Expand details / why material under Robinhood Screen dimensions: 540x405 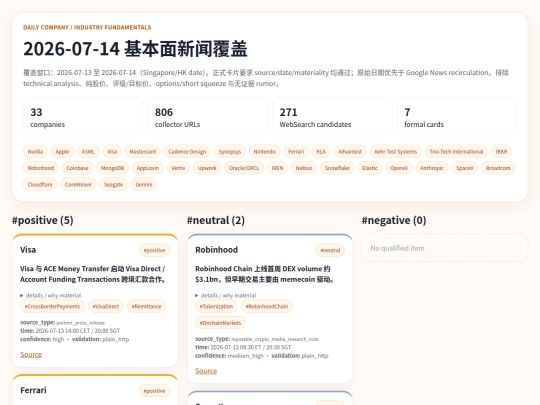click(226, 295)
